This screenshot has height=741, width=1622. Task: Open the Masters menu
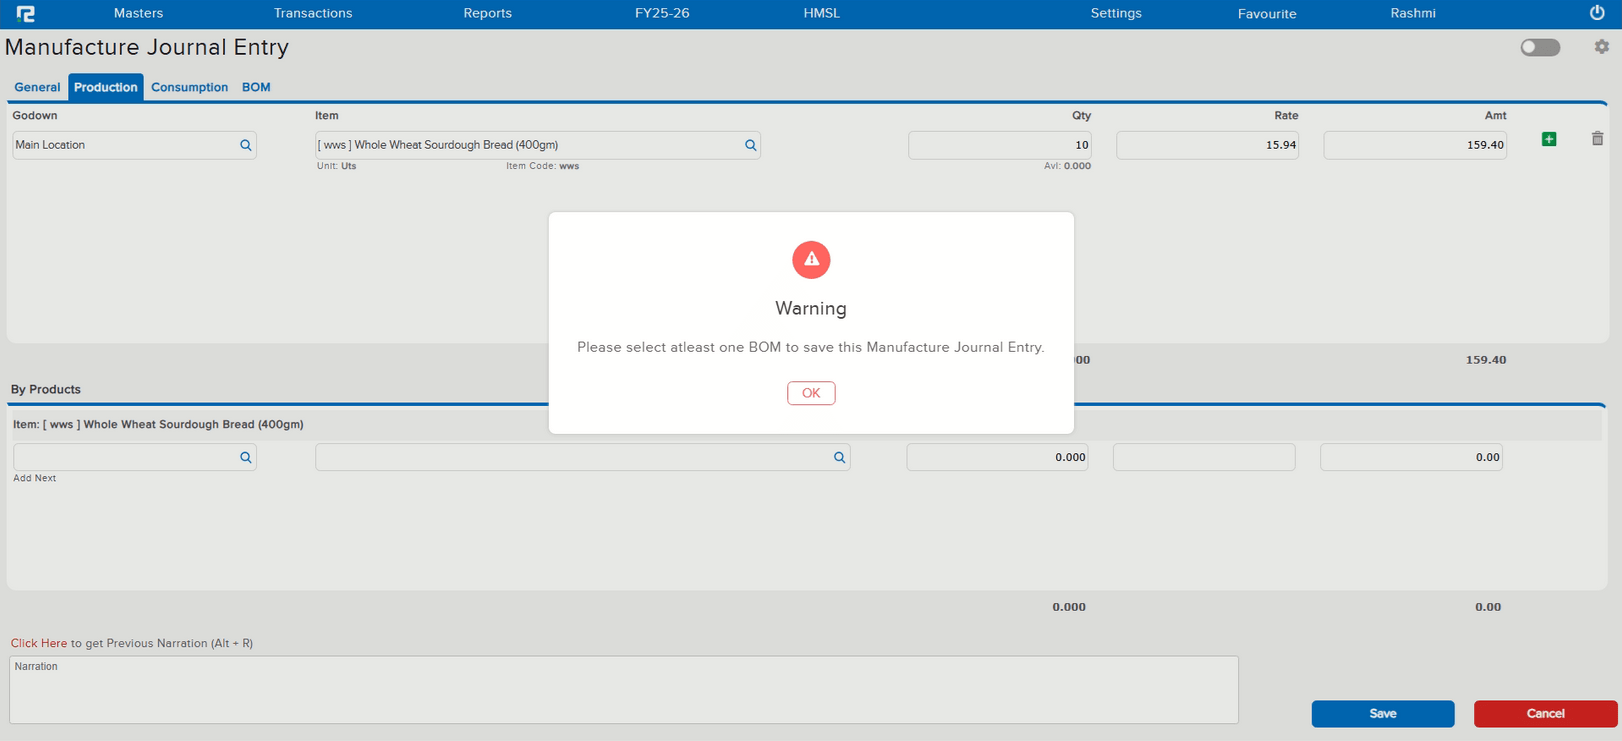(x=138, y=13)
